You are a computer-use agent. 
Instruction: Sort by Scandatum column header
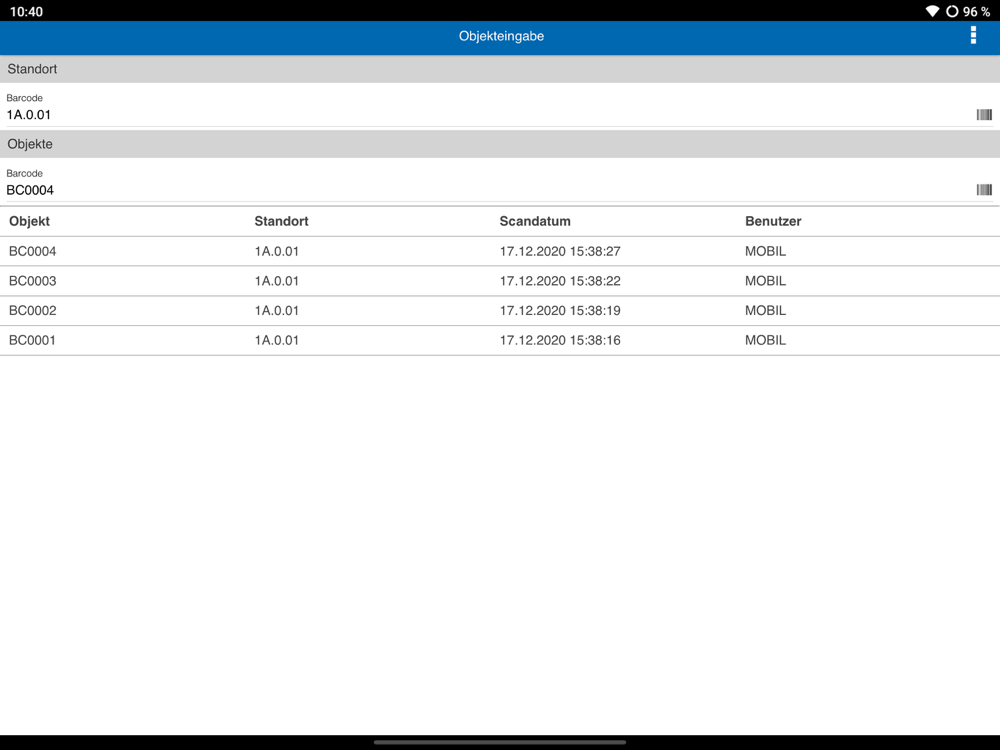click(535, 221)
